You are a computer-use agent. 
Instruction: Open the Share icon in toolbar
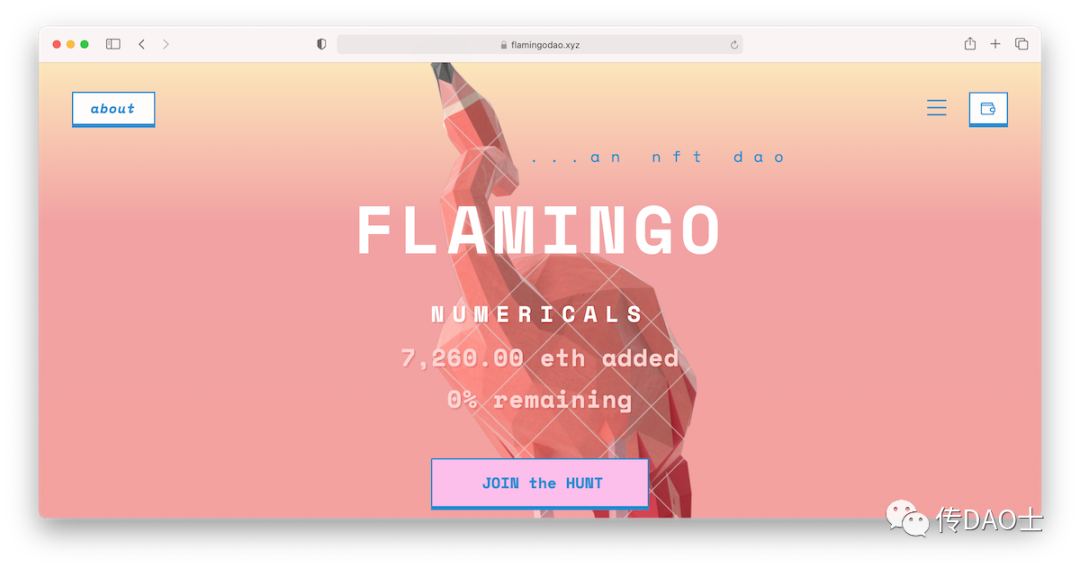[970, 43]
